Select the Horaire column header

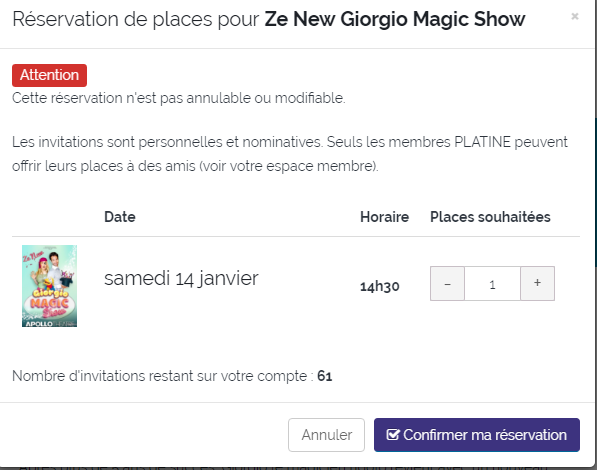coord(385,217)
